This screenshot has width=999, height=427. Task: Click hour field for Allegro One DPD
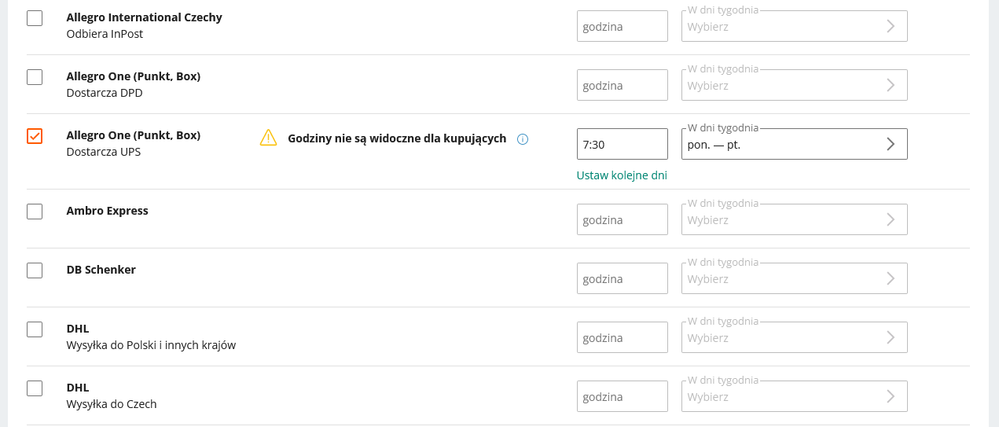point(622,85)
